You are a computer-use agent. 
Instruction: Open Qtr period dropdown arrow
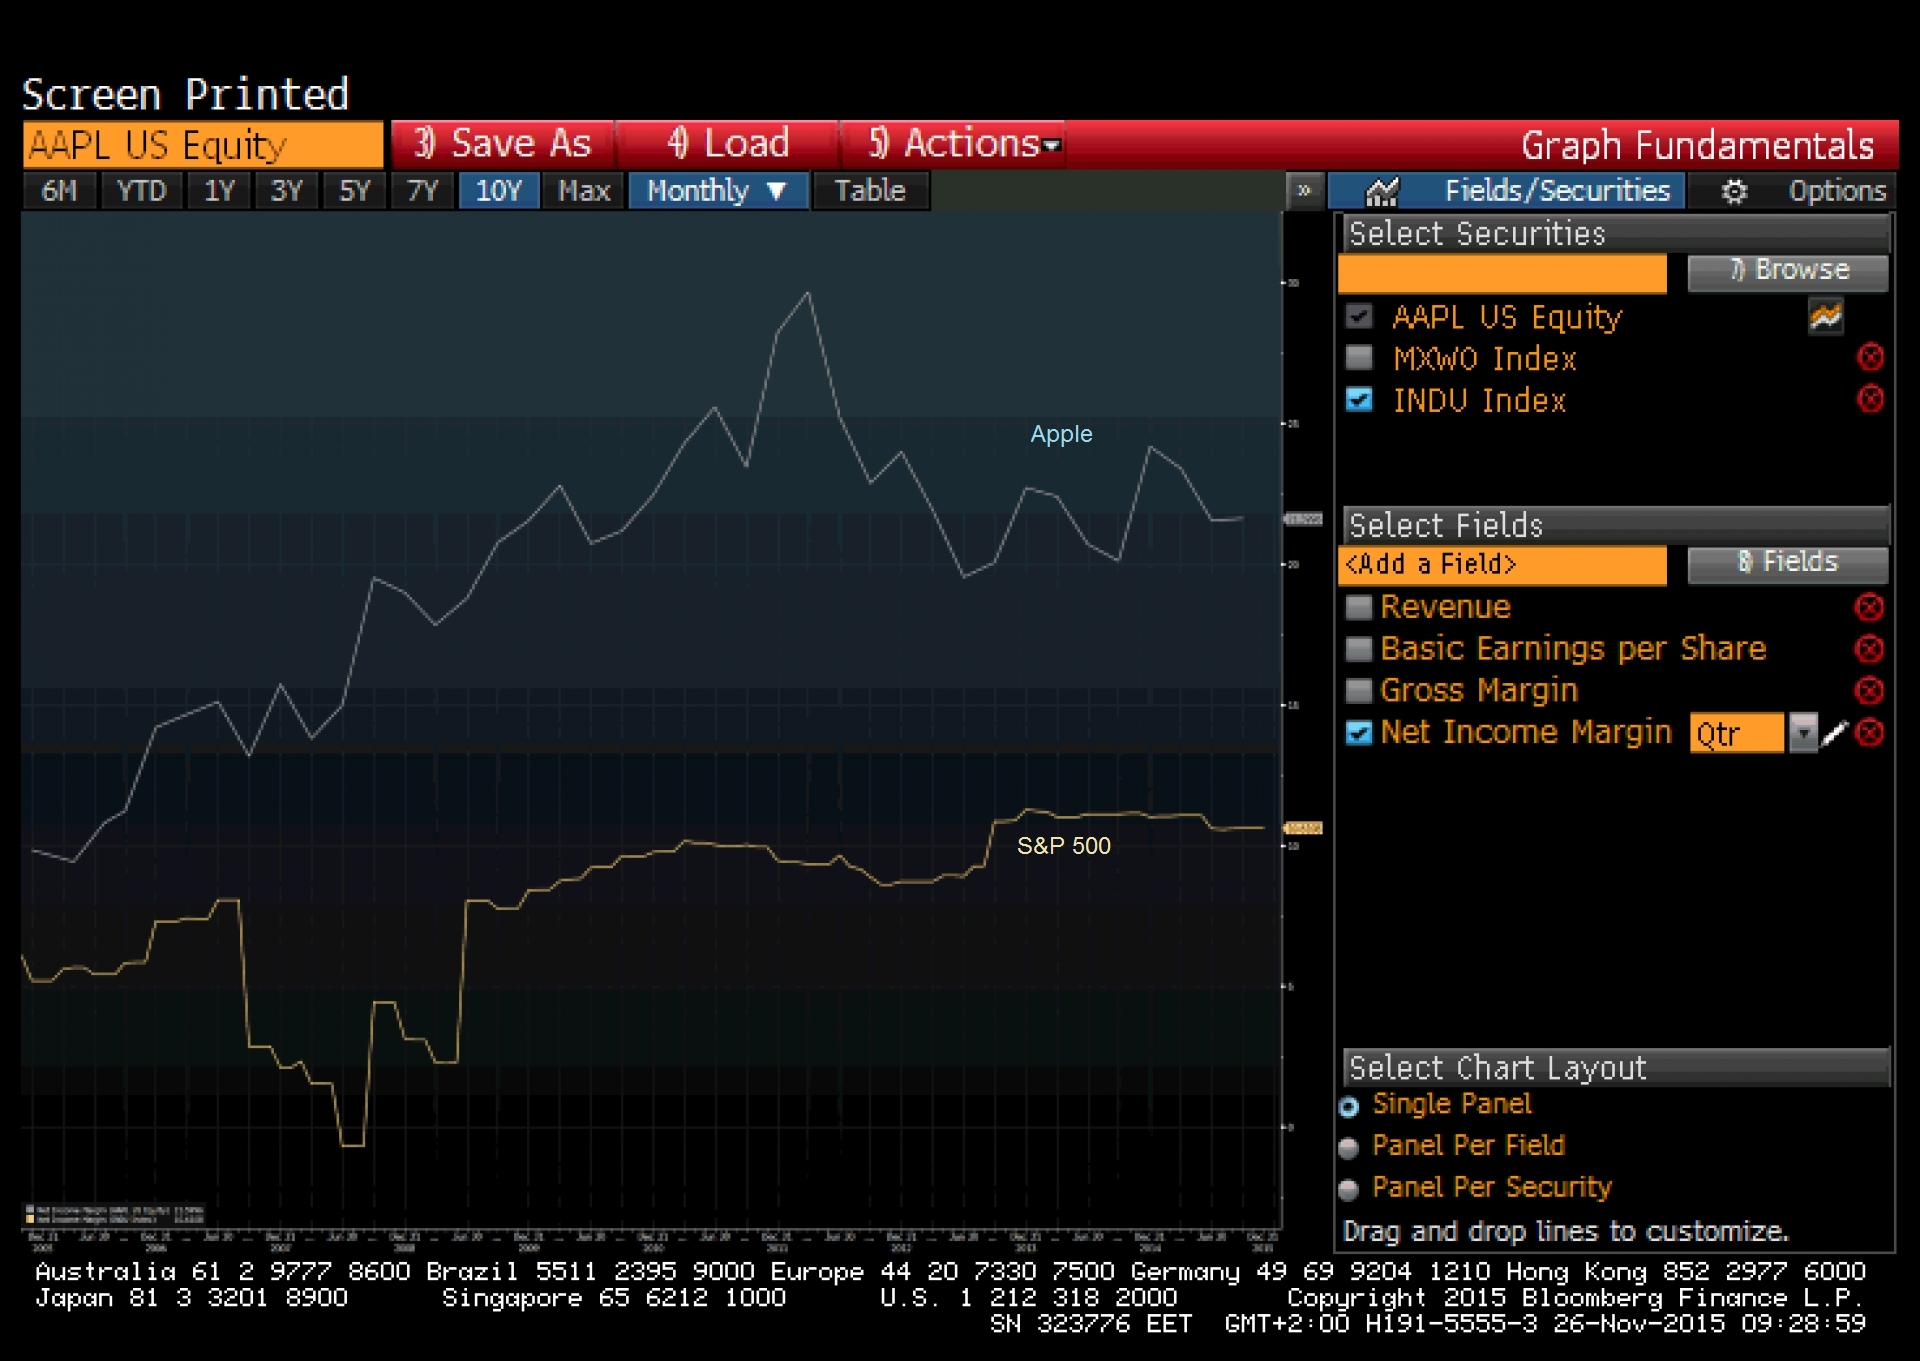coord(1802,733)
